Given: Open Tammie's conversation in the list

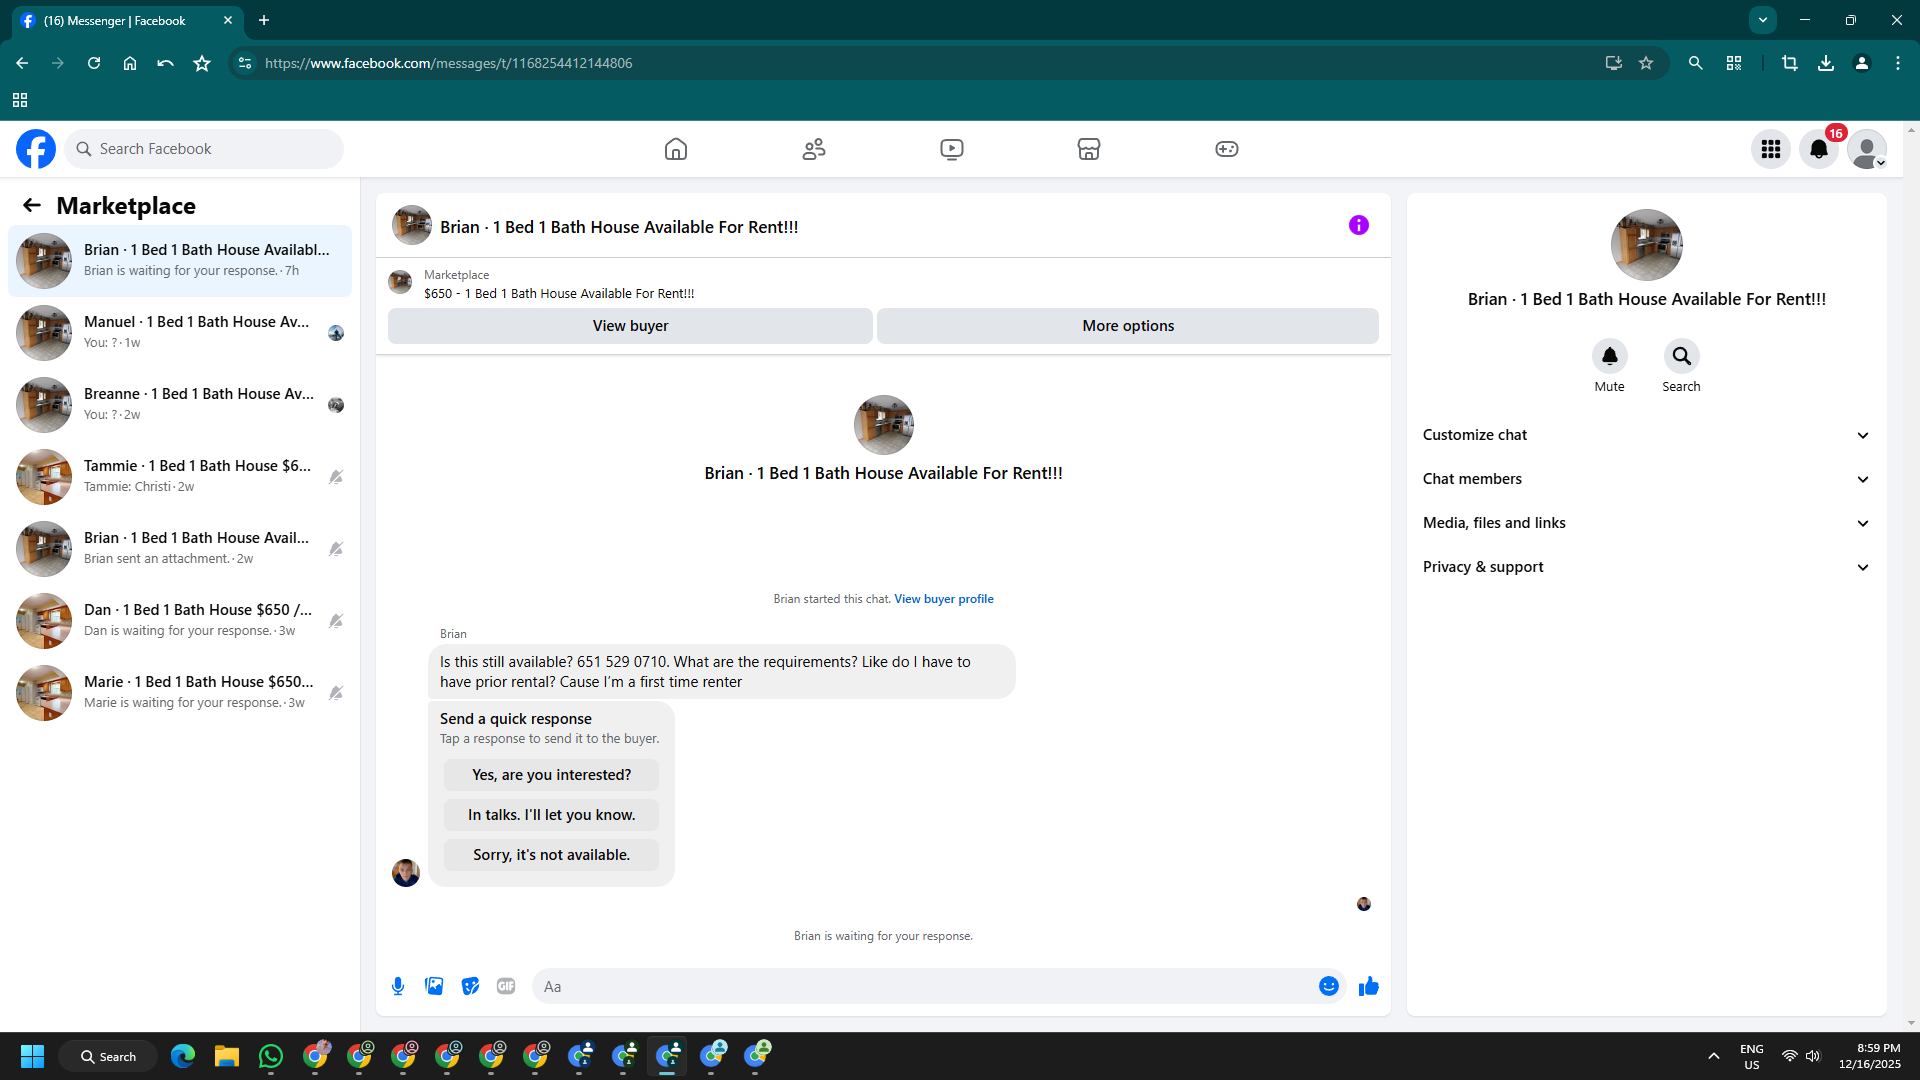Looking at the screenshot, I should point(180,477).
